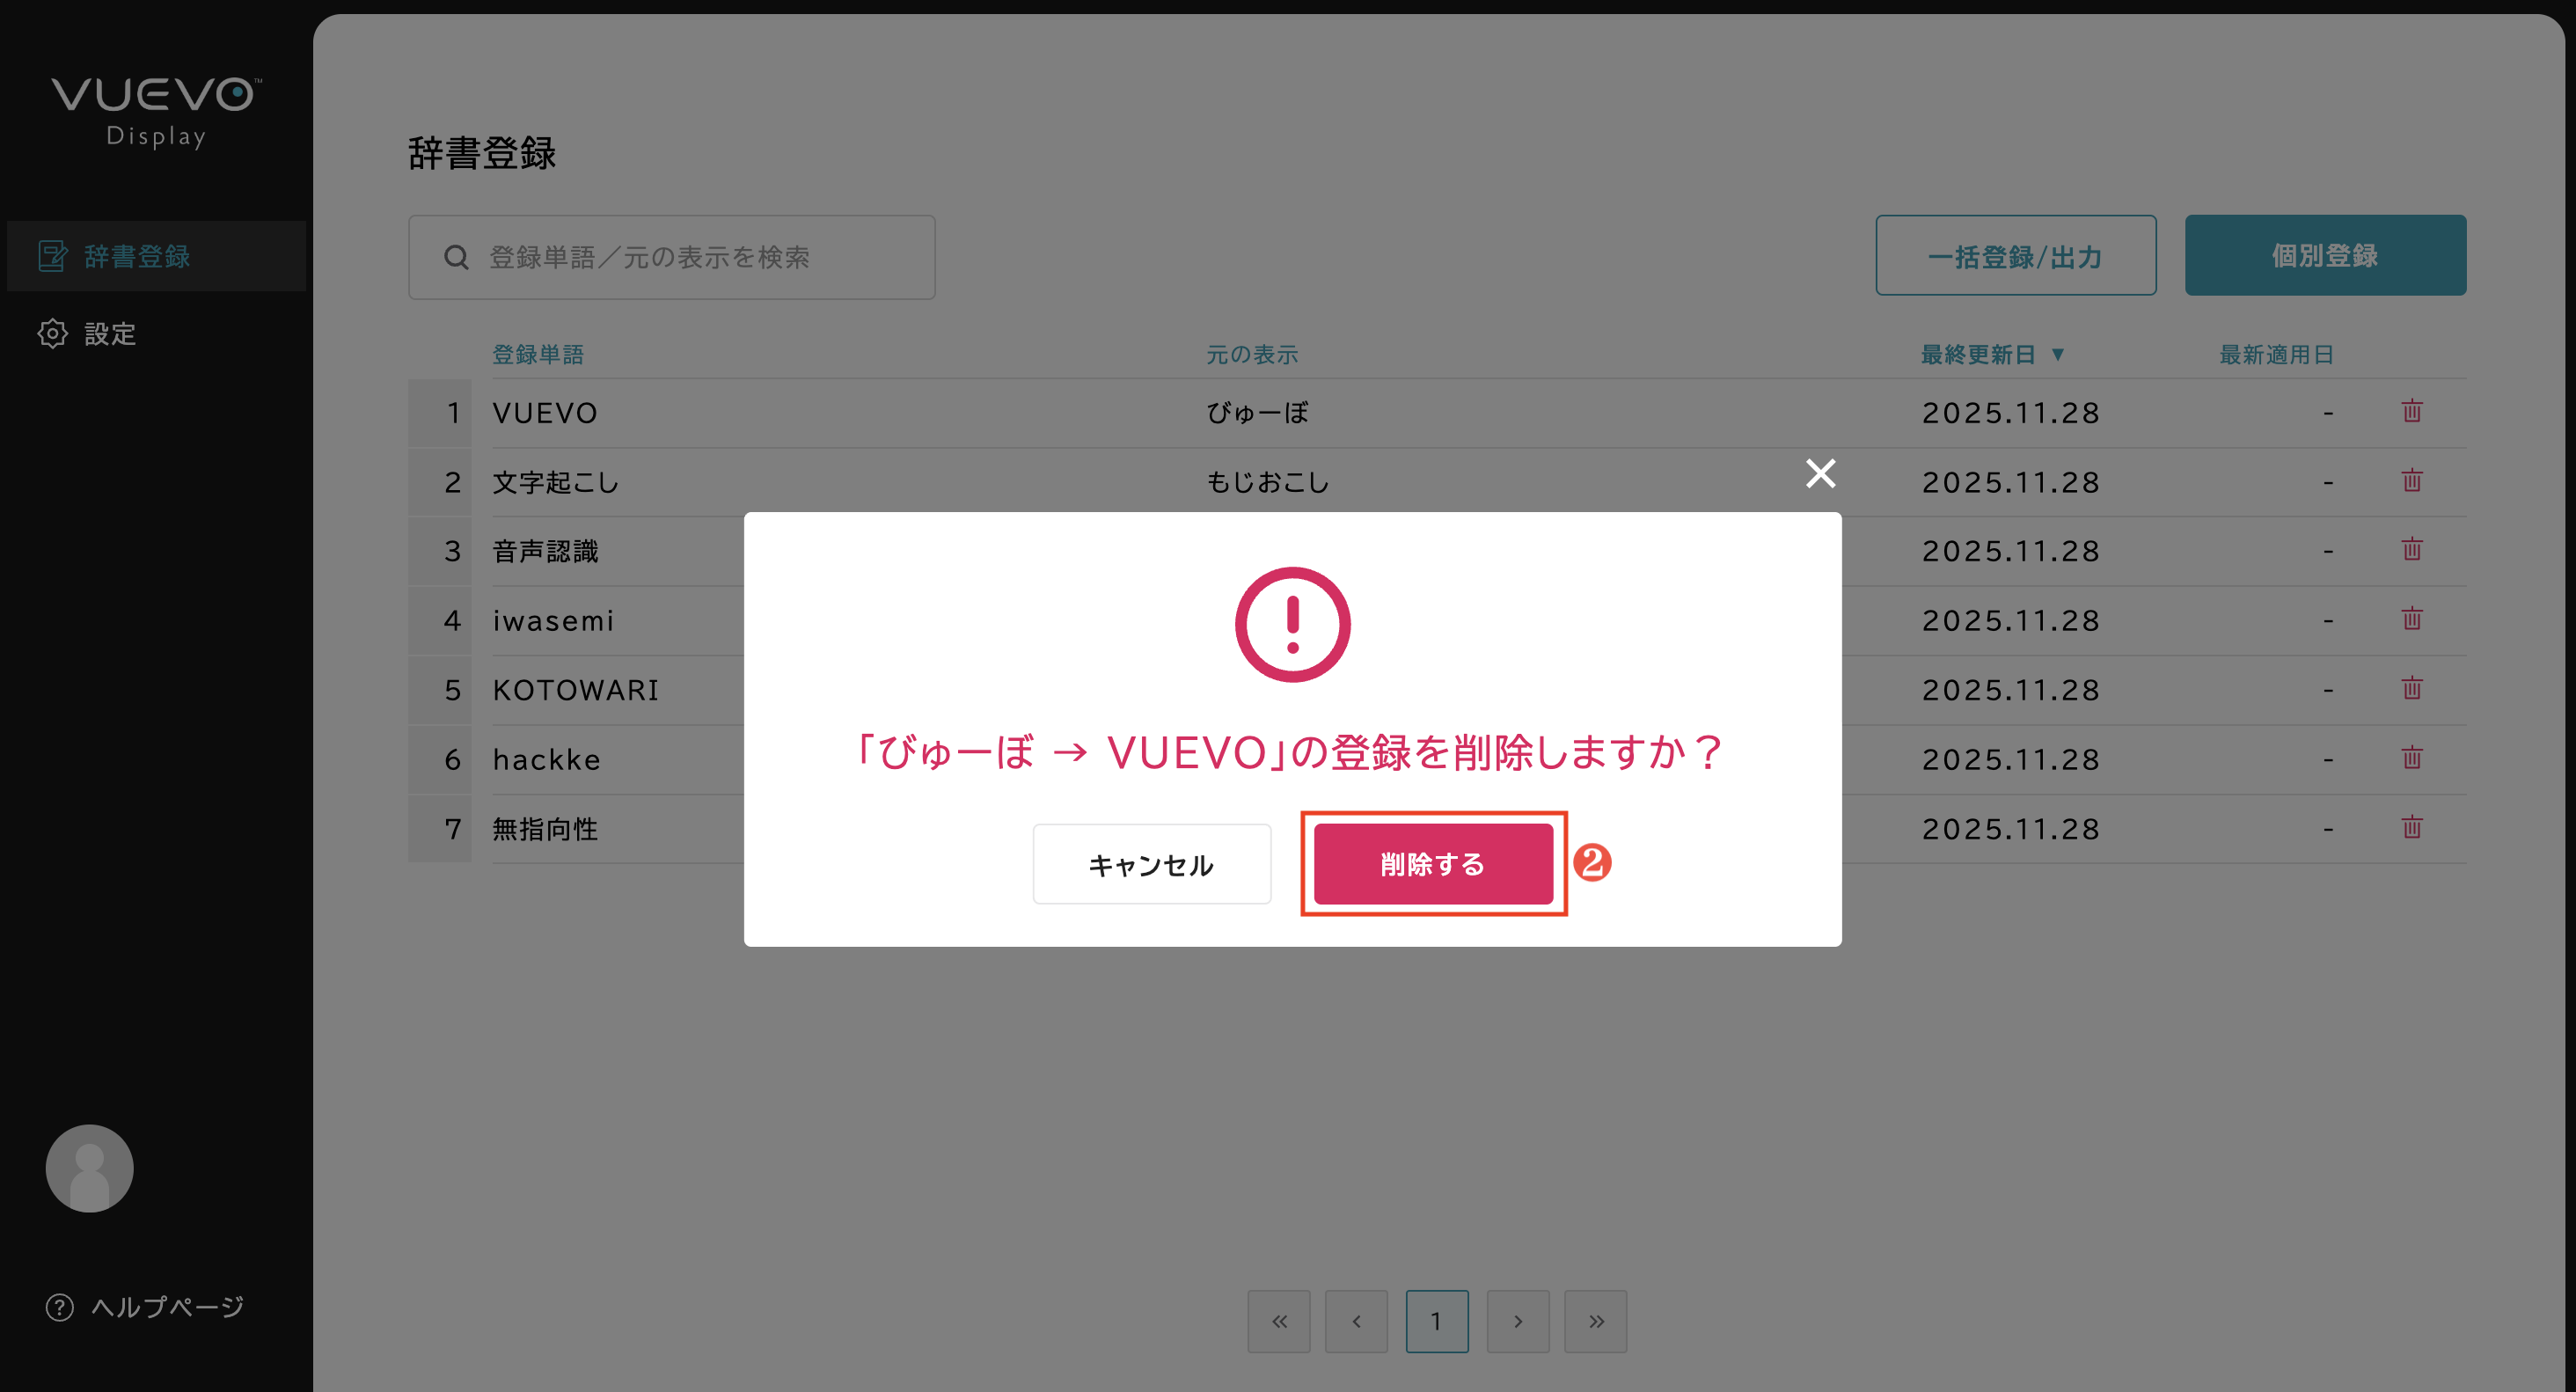2576x1392 pixels.
Task: Delete the 文字起こし entry via trash icon
Action: [2411, 480]
